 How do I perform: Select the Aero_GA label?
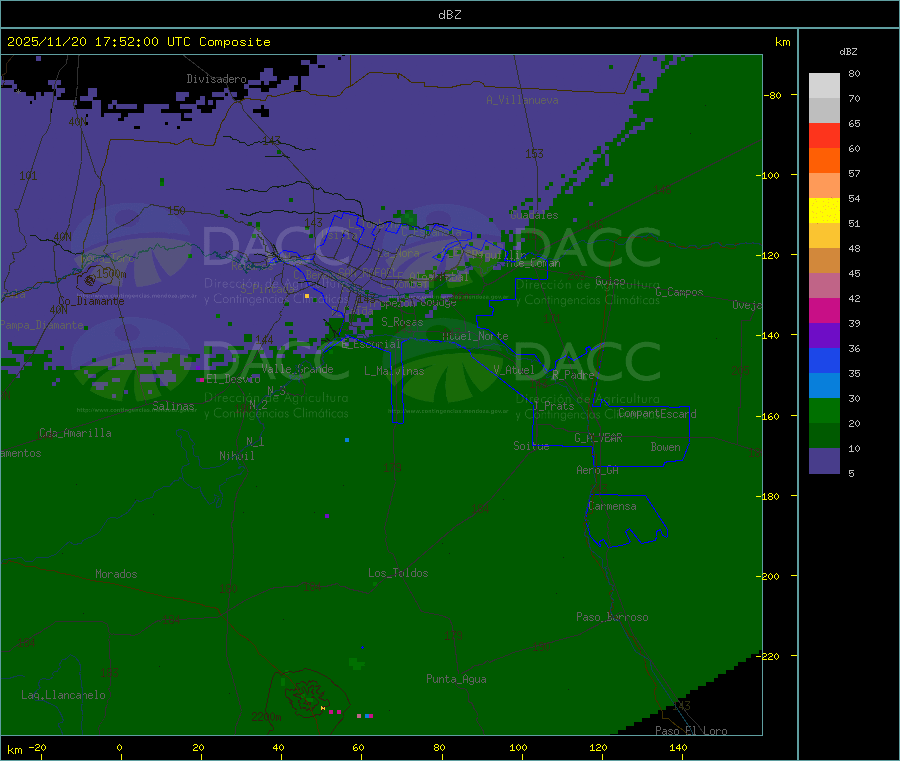597,470
